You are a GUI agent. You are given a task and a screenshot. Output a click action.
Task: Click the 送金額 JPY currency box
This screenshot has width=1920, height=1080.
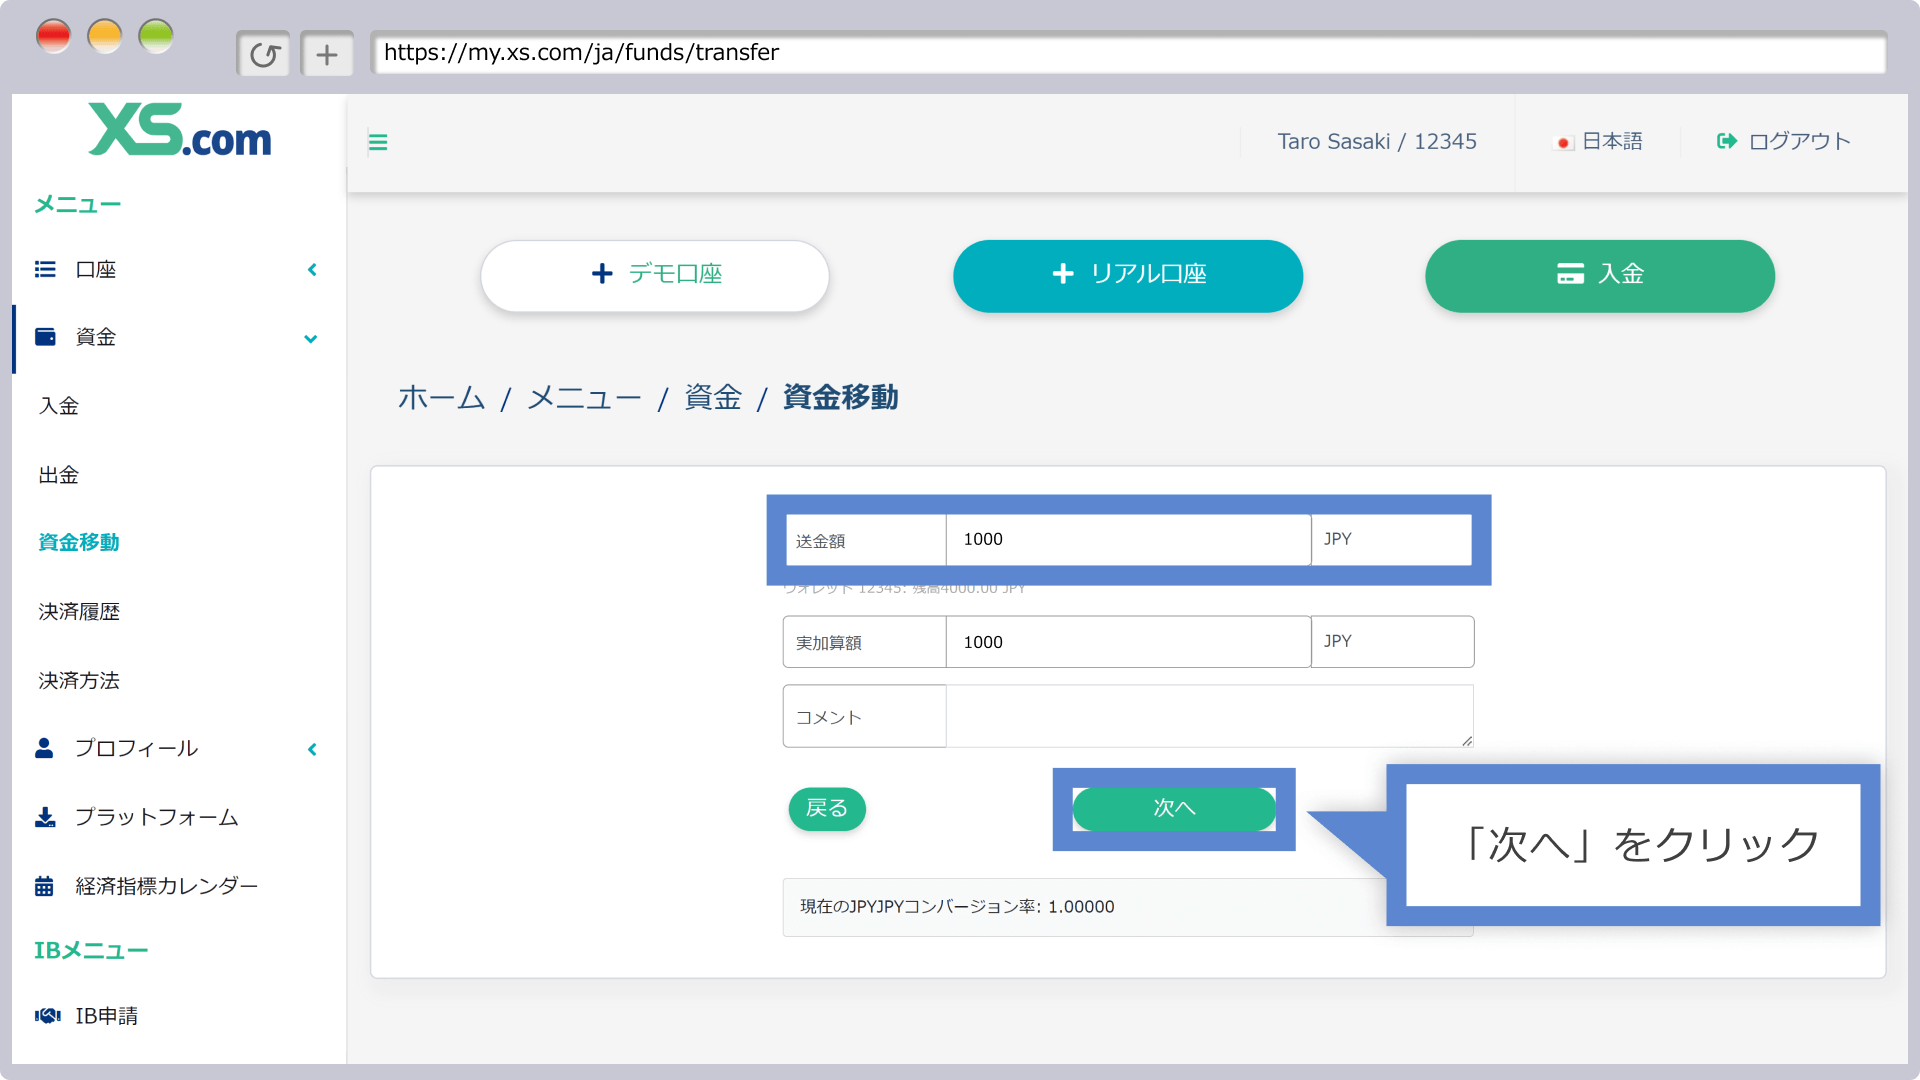coord(1391,540)
